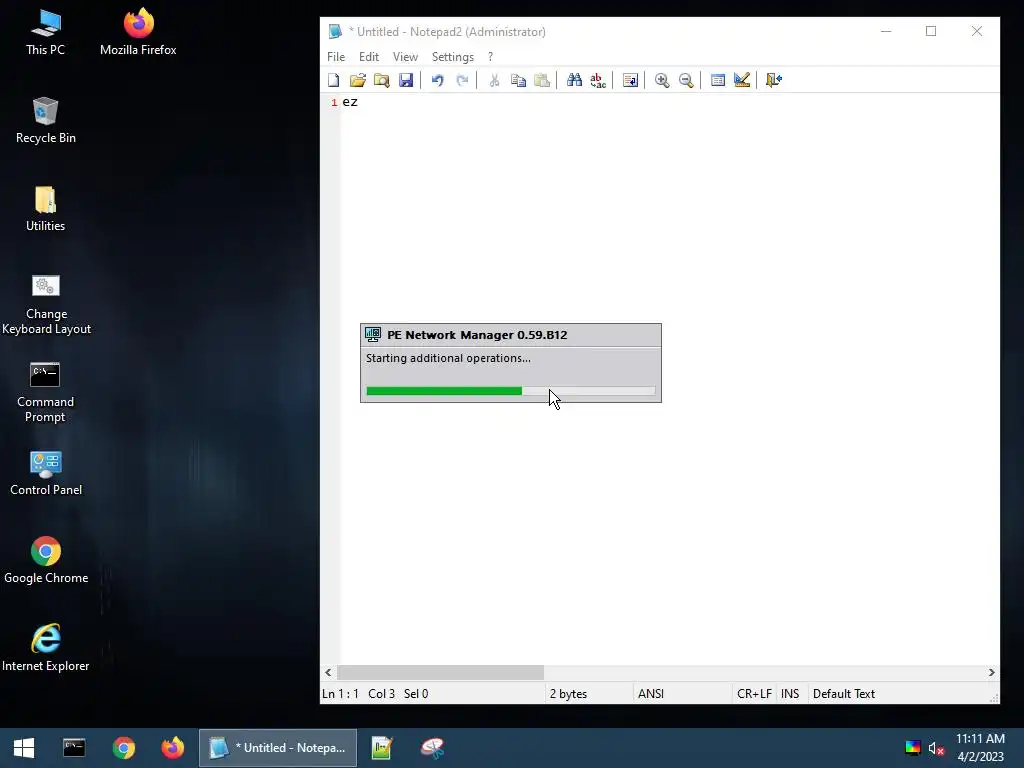Click the CR+LF line ending status entry
The height and width of the screenshot is (768, 1024).
tap(754, 694)
